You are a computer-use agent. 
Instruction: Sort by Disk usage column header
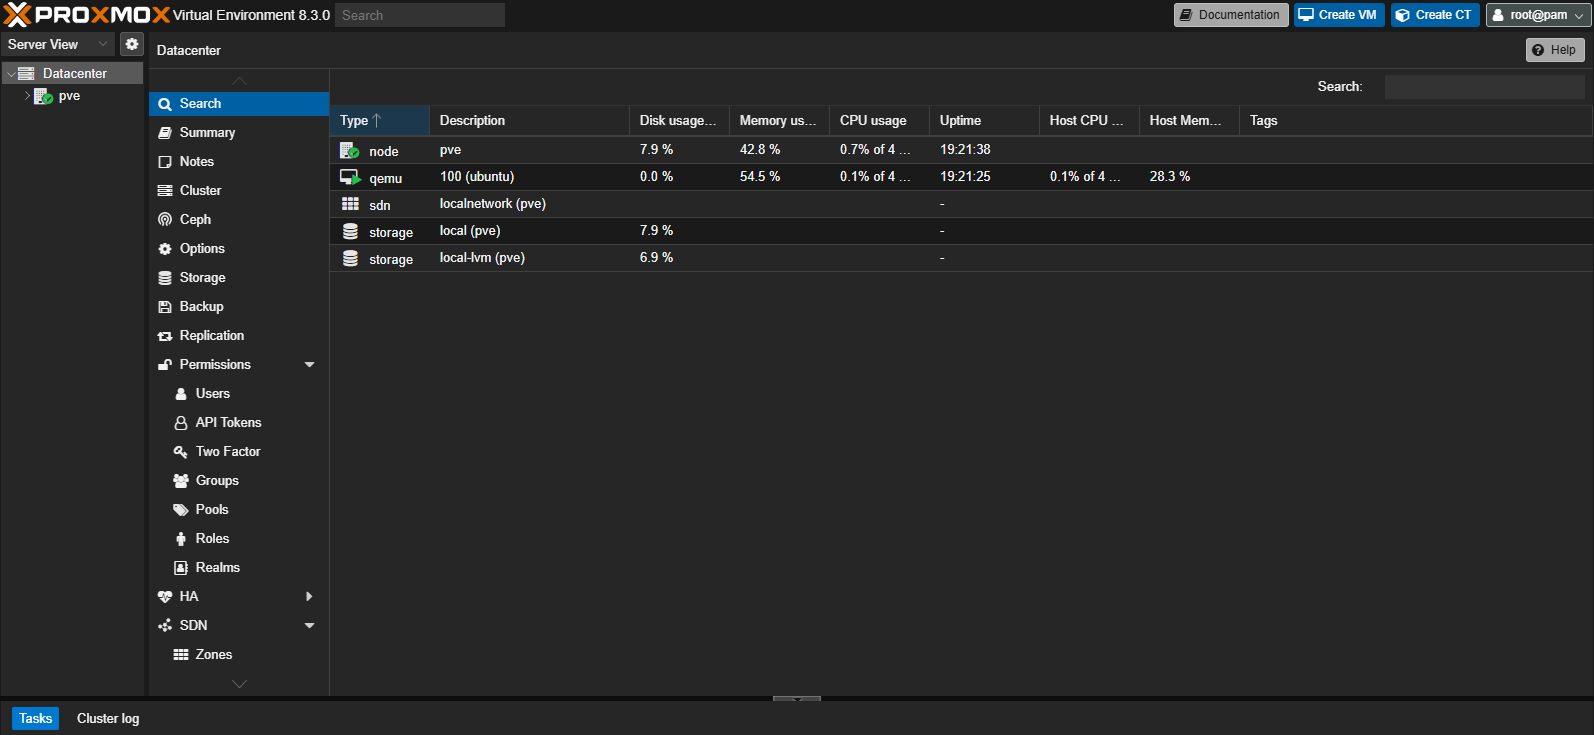679,120
